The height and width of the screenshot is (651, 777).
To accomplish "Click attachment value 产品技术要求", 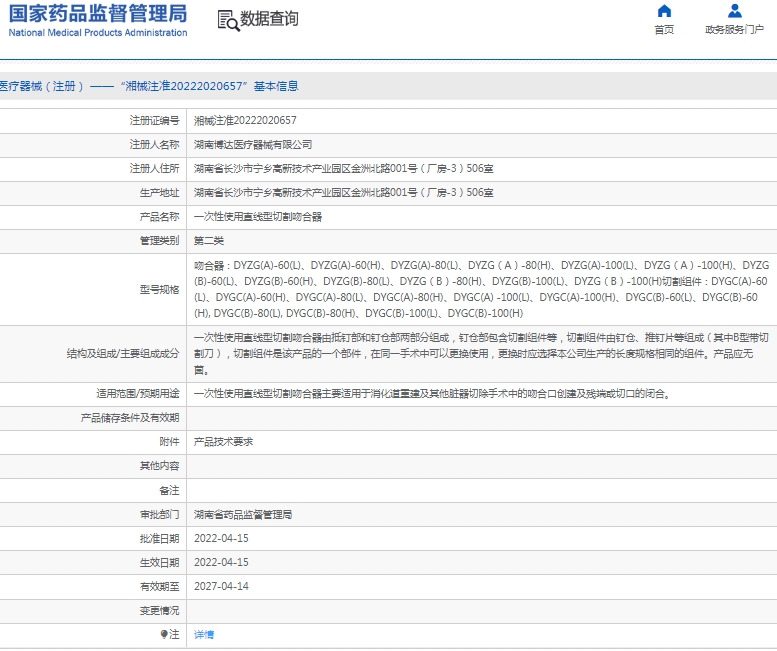I will pyautogui.click(x=223, y=441).
